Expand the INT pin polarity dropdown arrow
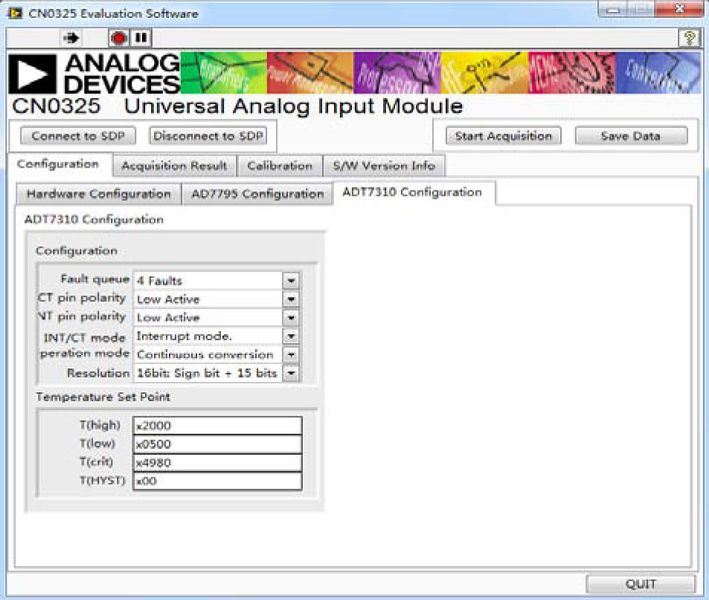The width and height of the screenshot is (709, 600). (291, 318)
